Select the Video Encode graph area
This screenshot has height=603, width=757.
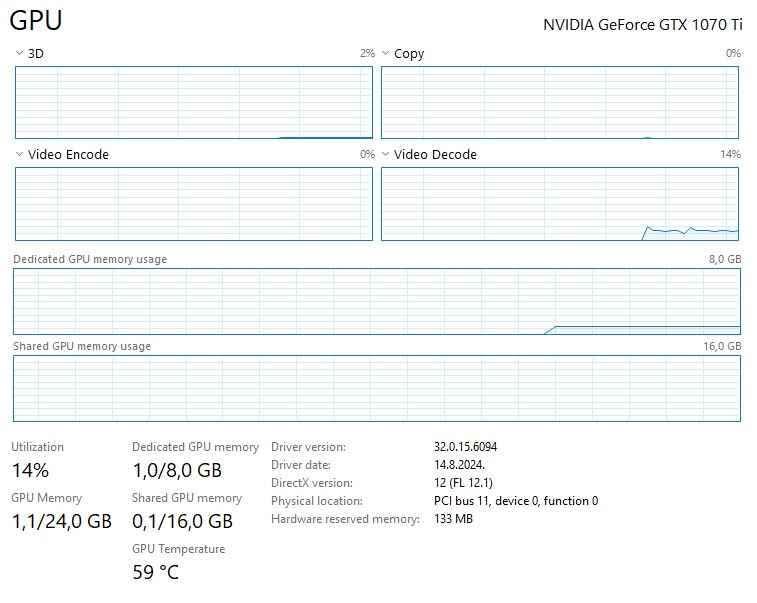[194, 204]
